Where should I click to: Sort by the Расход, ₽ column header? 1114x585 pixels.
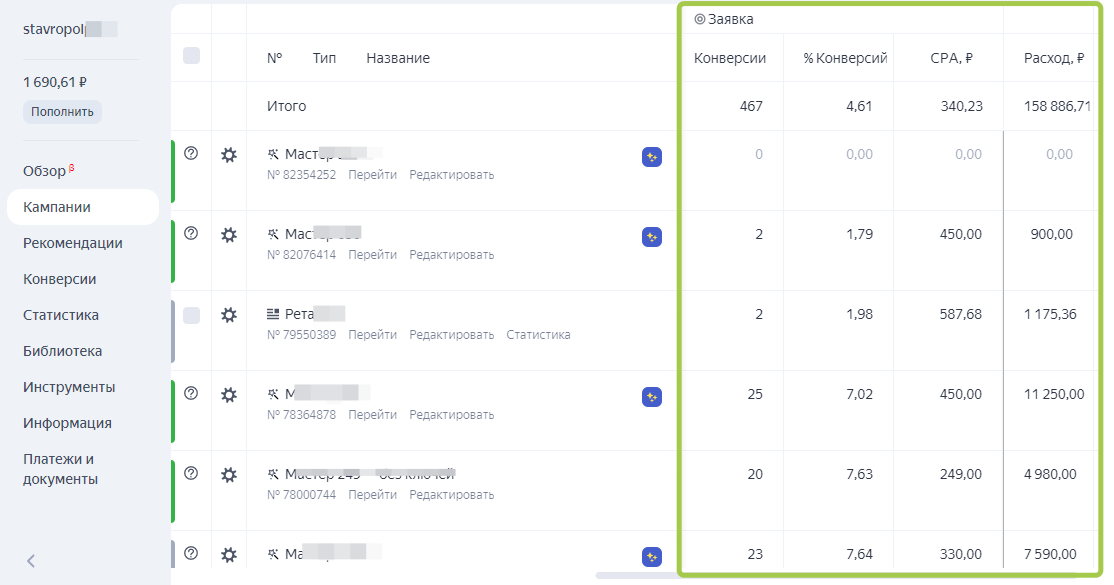[x=1054, y=58]
